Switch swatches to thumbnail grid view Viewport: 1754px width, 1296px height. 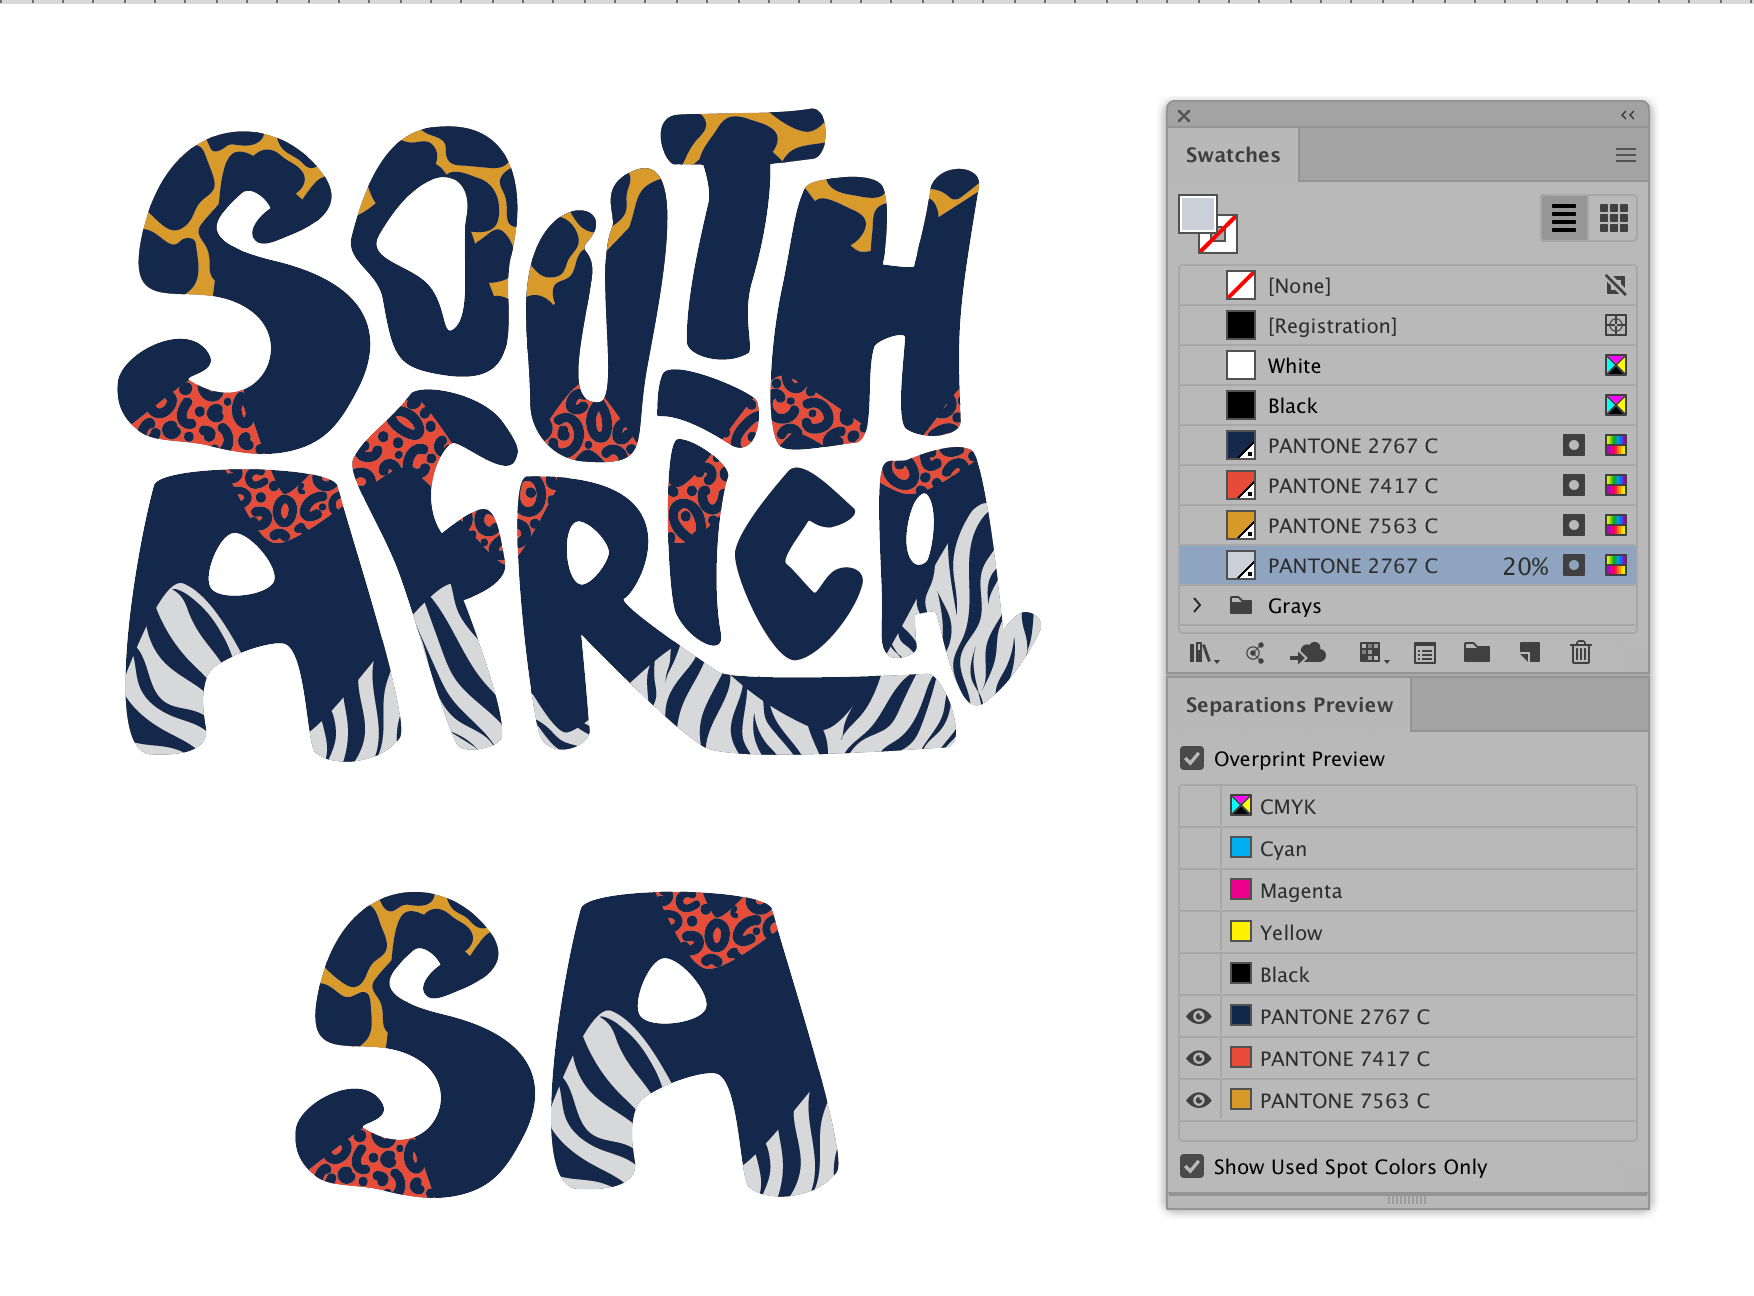point(1613,218)
